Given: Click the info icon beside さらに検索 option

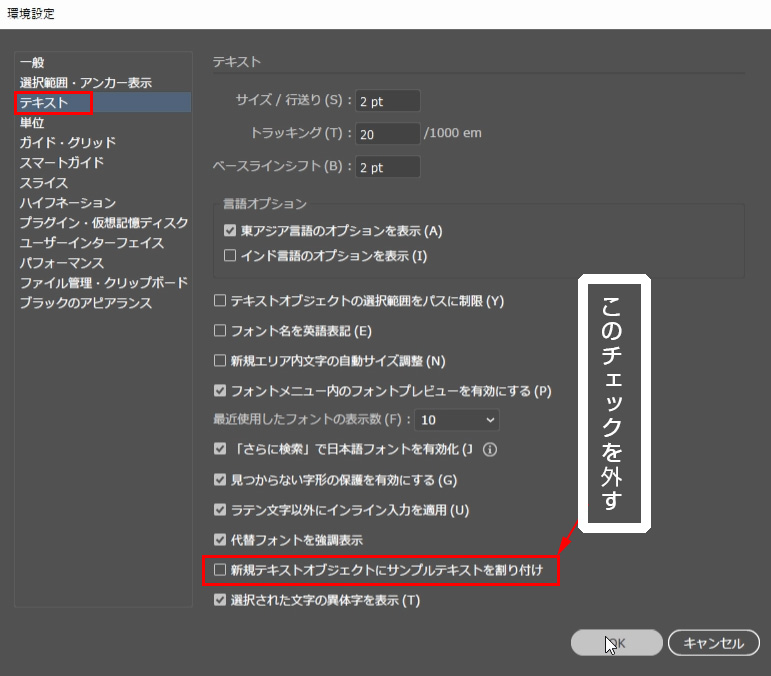Looking at the screenshot, I should click(490, 449).
